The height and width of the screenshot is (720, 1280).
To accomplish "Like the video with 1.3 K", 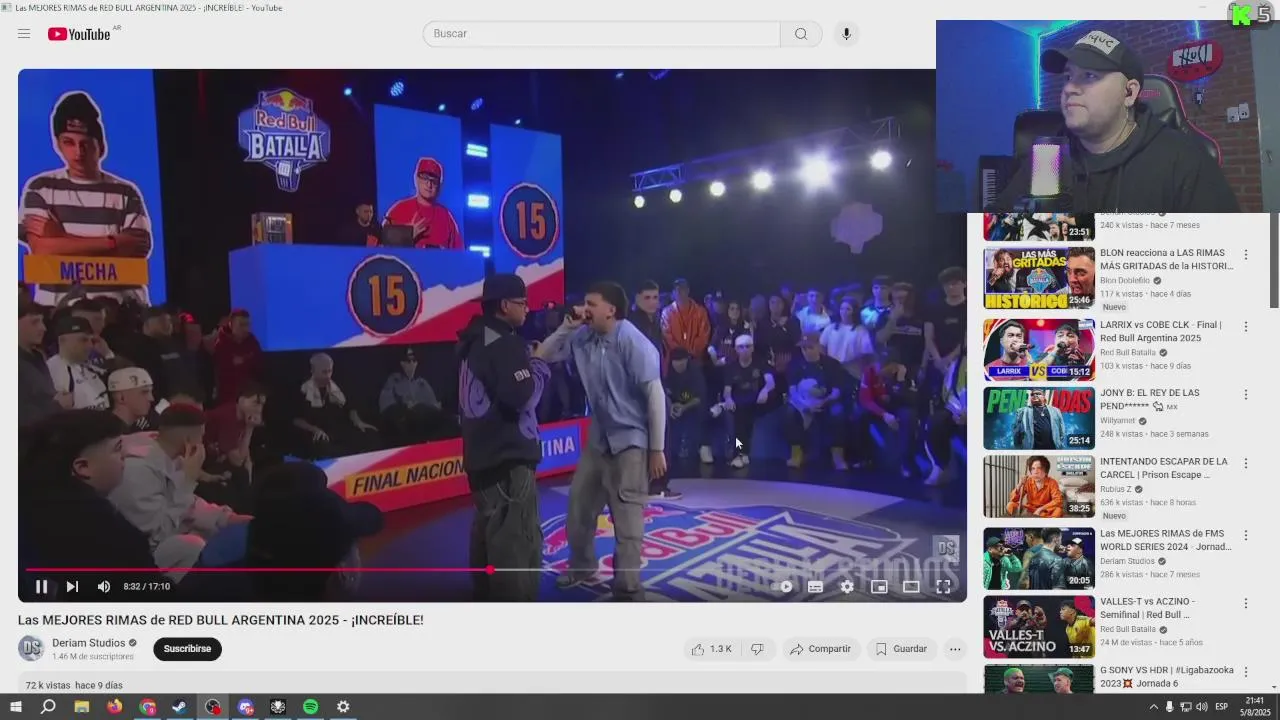I will 711,649.
